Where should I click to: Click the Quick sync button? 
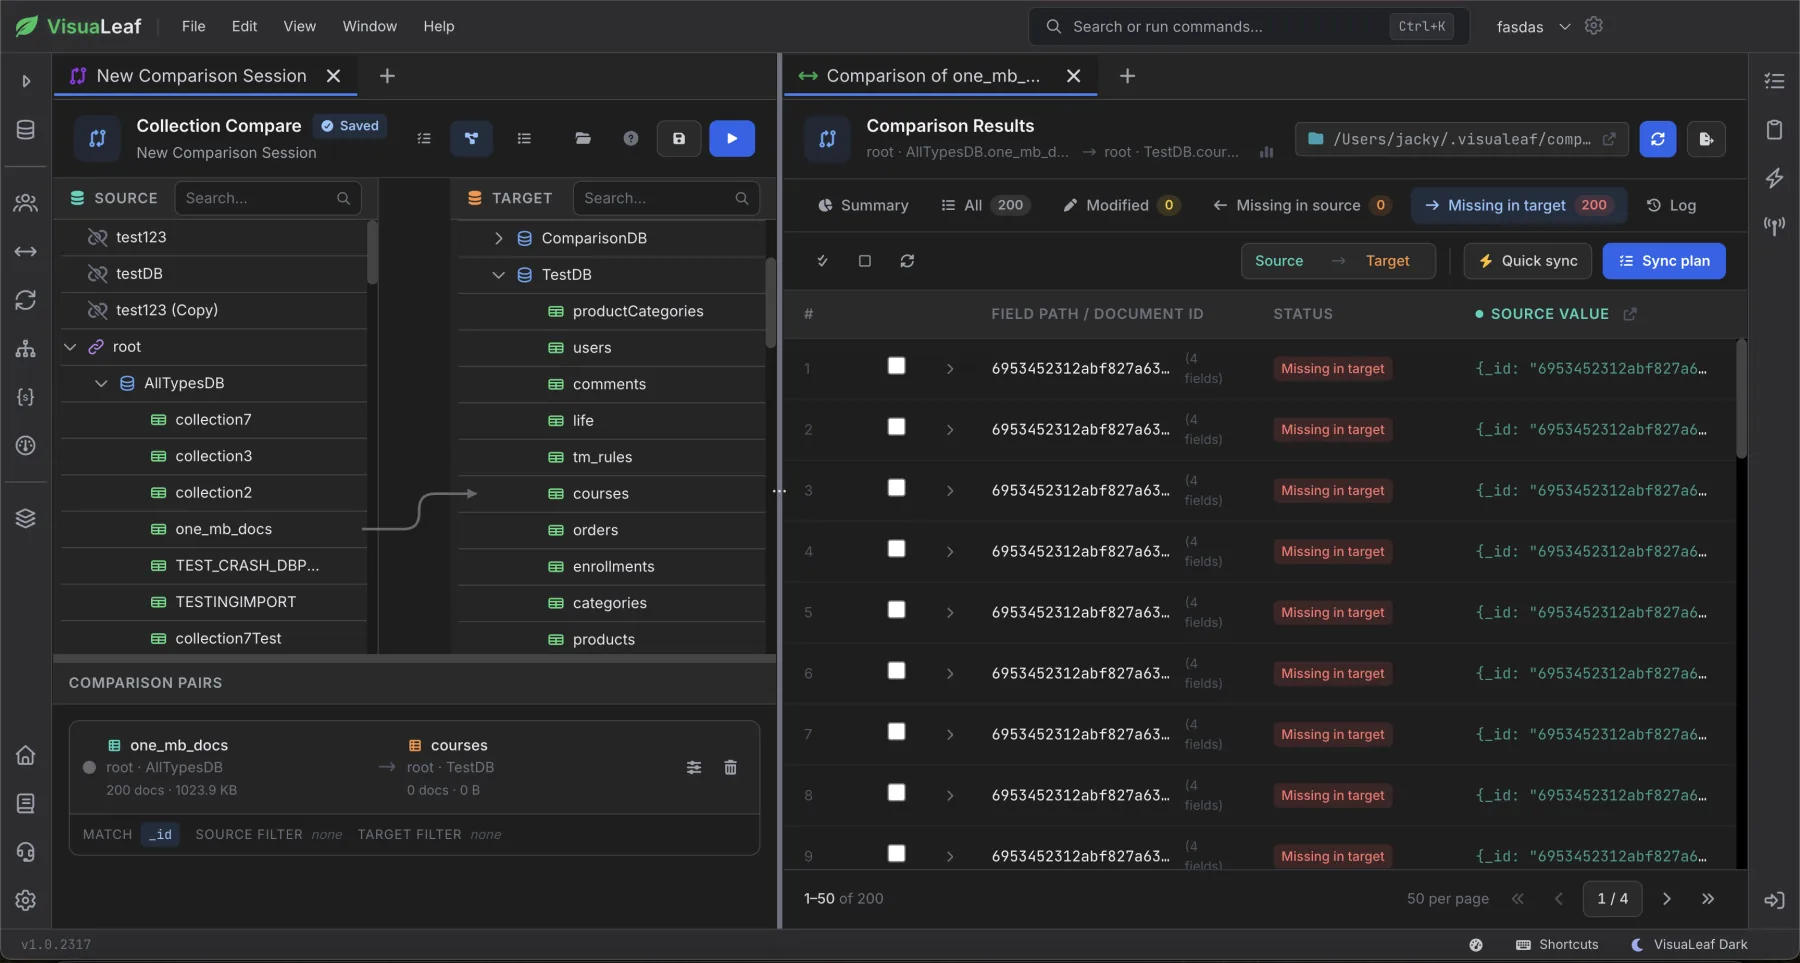[1528, 261]
